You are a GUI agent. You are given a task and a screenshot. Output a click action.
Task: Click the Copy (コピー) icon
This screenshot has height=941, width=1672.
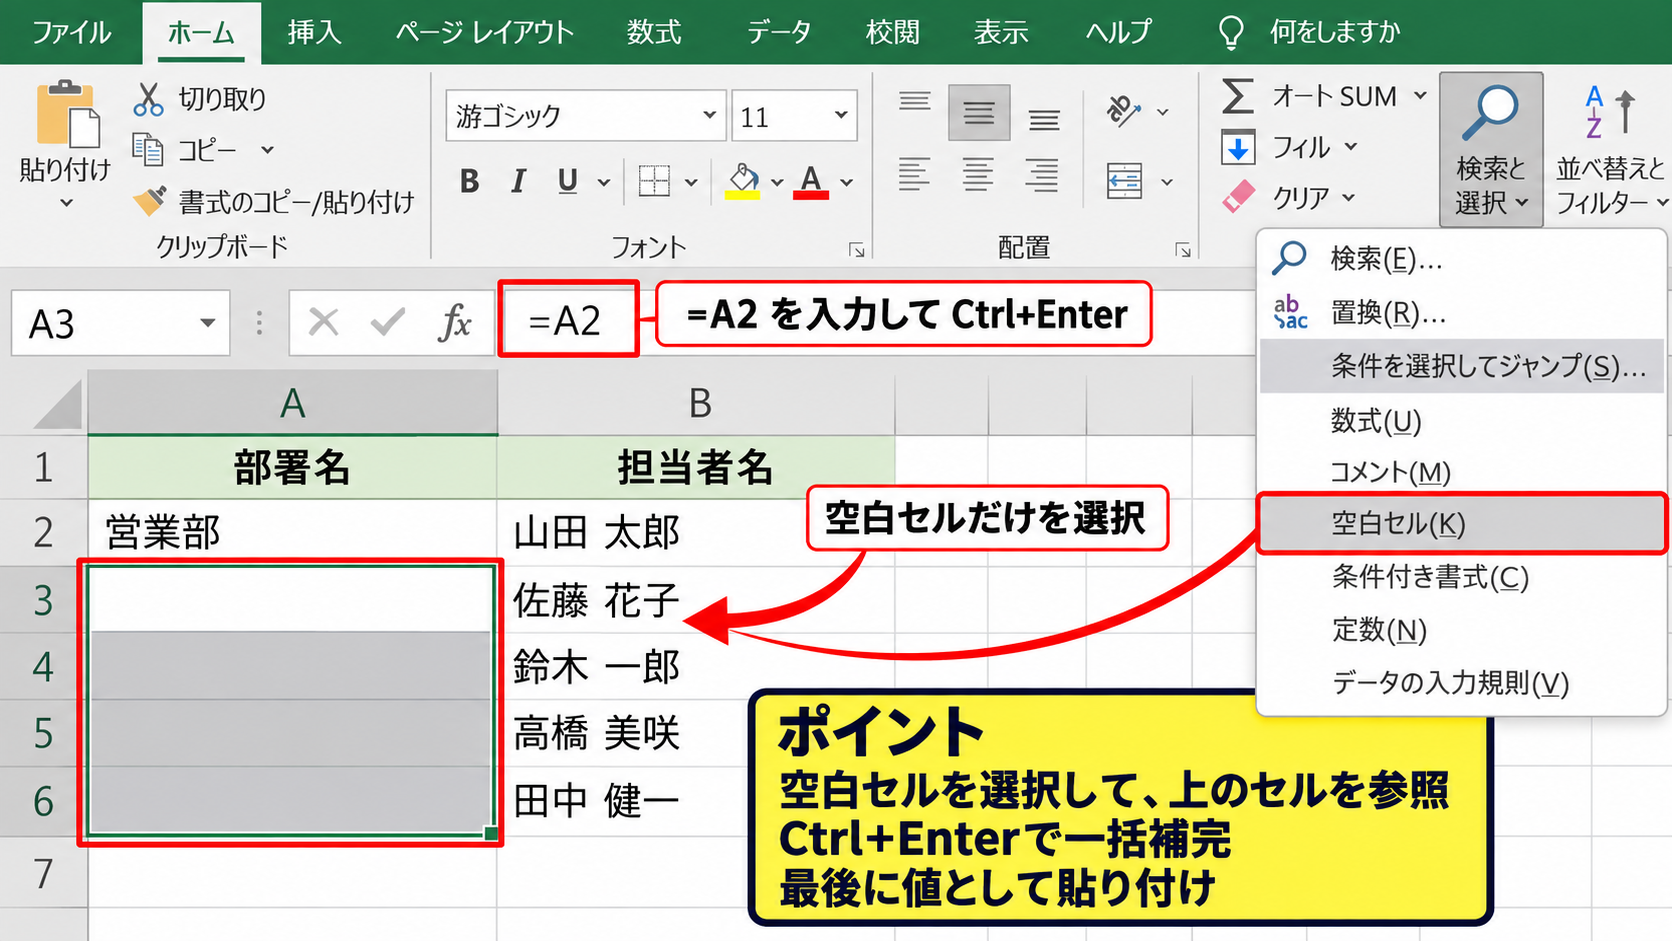click(x=148, y=150)
